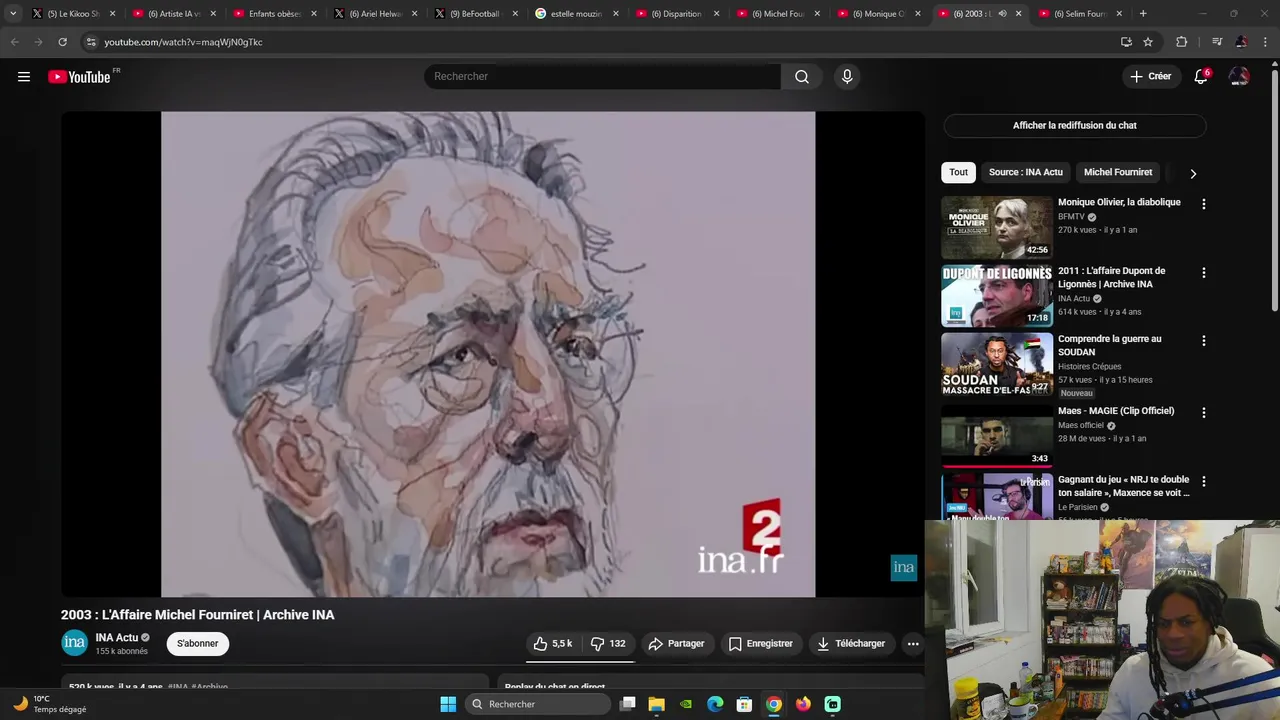Click the browser address bar URL

pyautogui.click(x=183, y=42)
